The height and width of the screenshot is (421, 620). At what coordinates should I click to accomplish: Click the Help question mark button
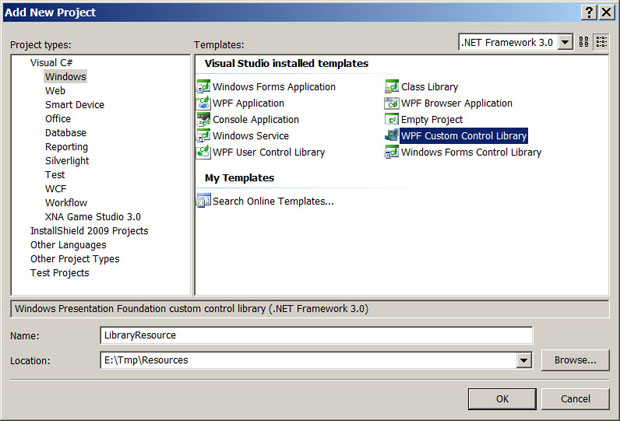584,11
